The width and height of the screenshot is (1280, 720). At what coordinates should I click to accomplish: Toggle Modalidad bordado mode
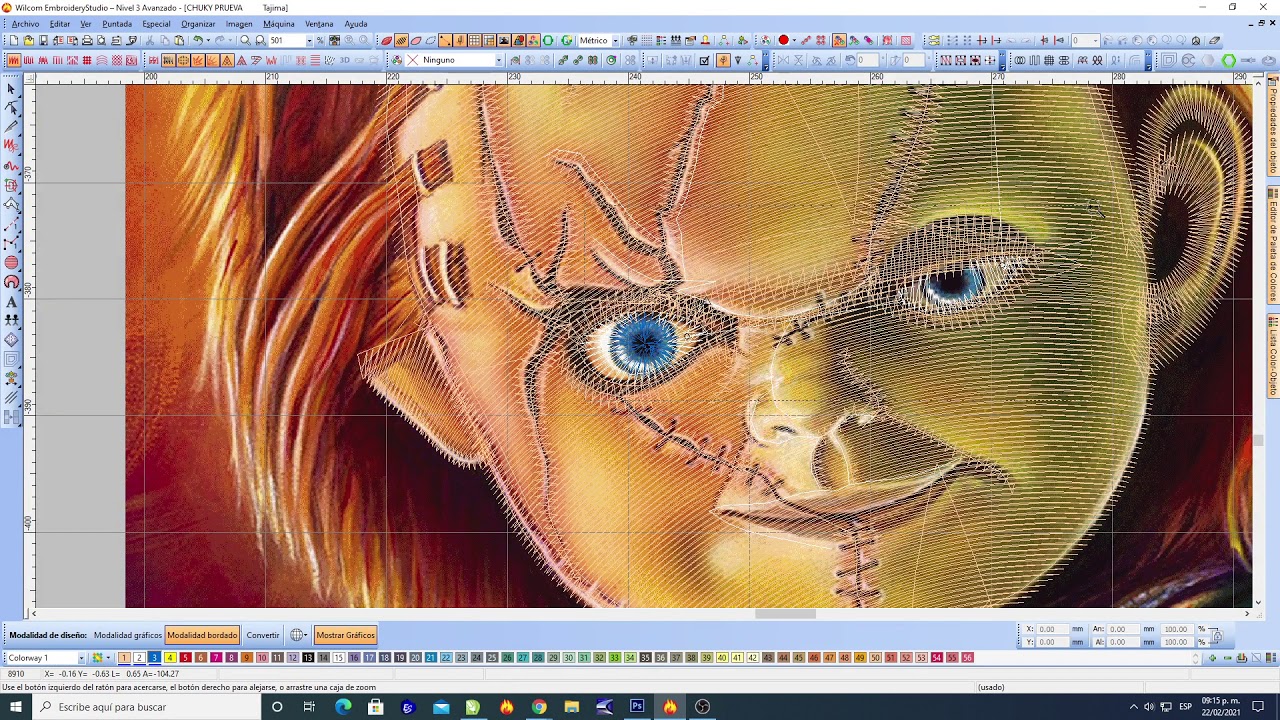(202, 635)
